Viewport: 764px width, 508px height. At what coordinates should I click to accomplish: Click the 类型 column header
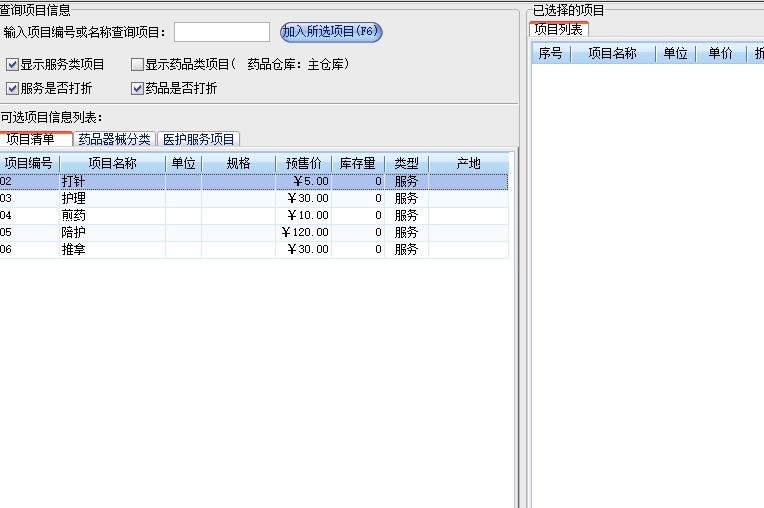point(406,163)
